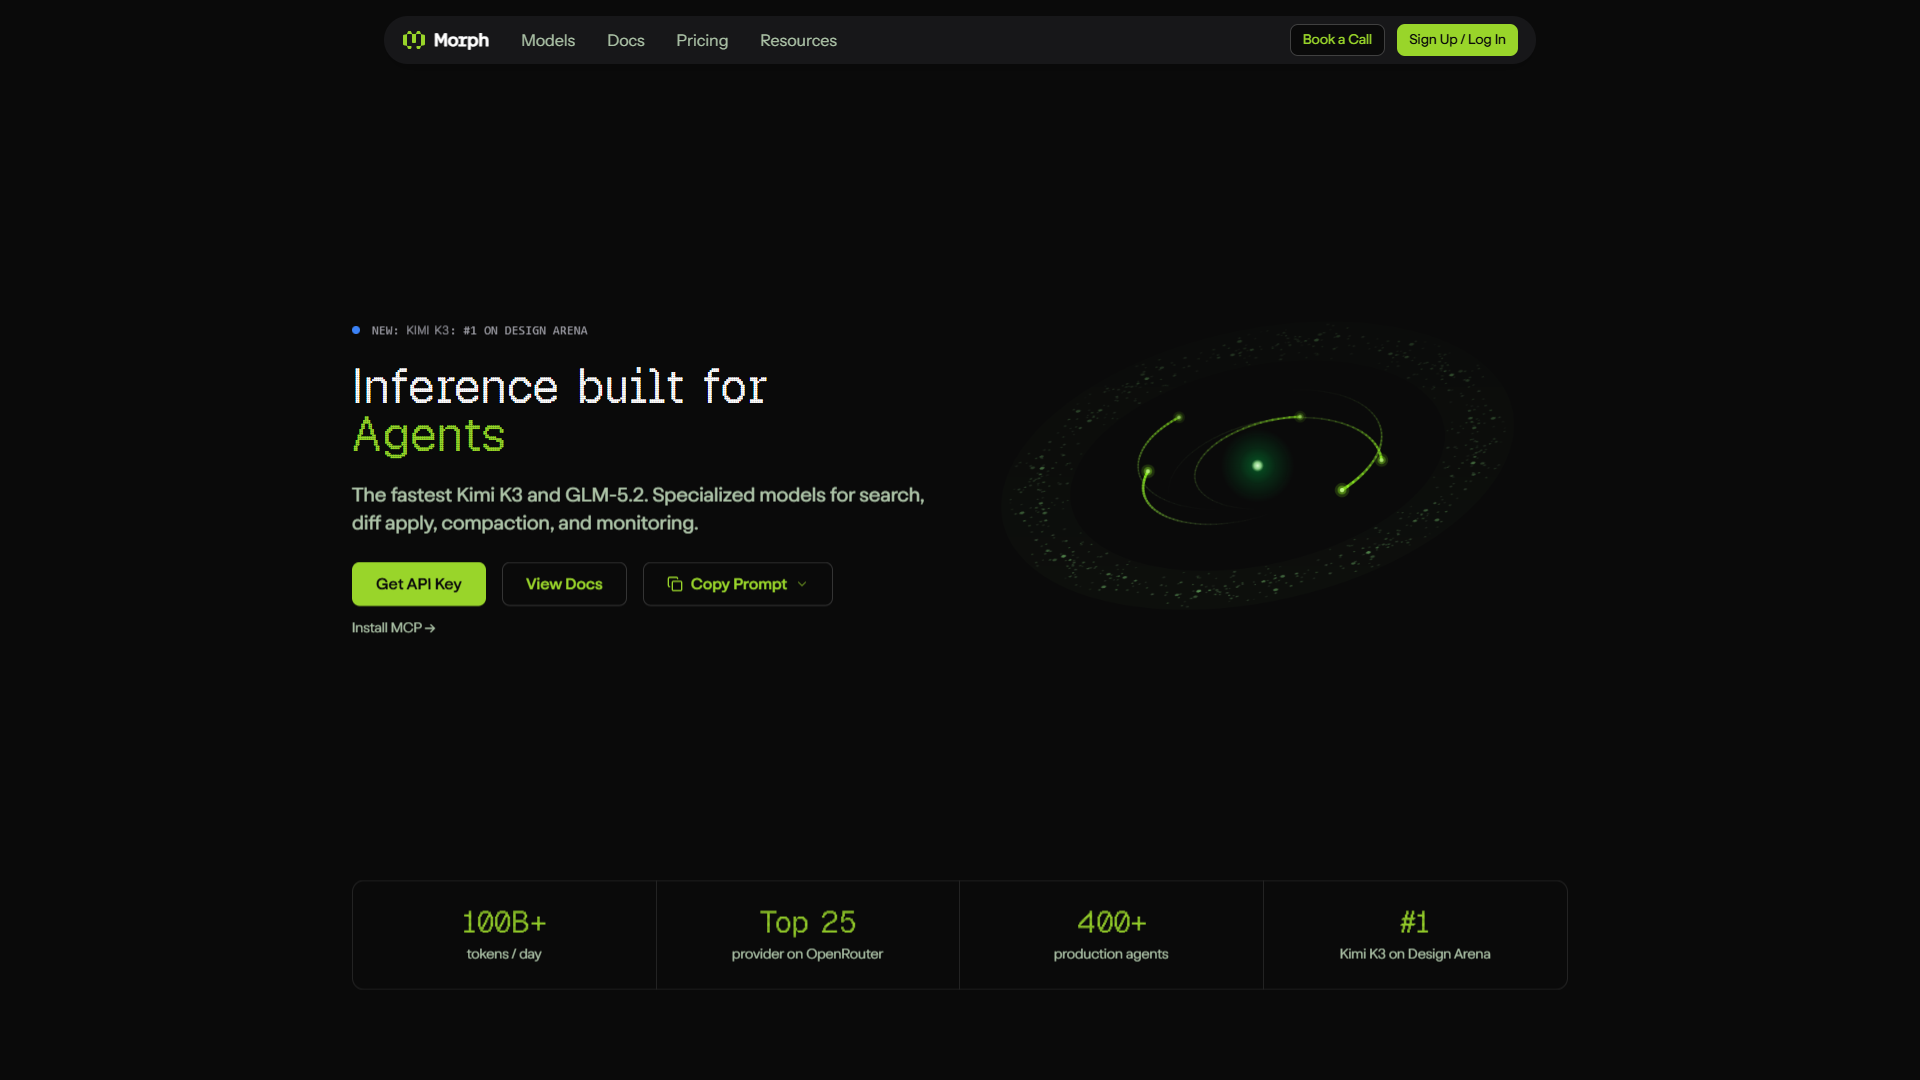The height and width of the screenshot is (1080, 1920).
Task: Click the orbit animation graphic
Action: [x=1257, y=465]
